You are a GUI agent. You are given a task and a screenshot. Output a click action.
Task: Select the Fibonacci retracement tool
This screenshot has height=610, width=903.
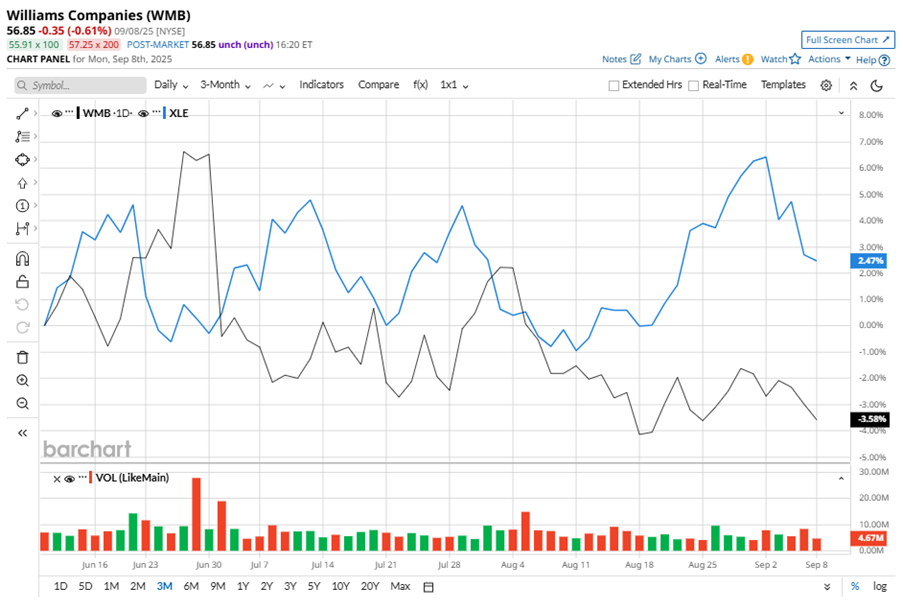point(22,137)
